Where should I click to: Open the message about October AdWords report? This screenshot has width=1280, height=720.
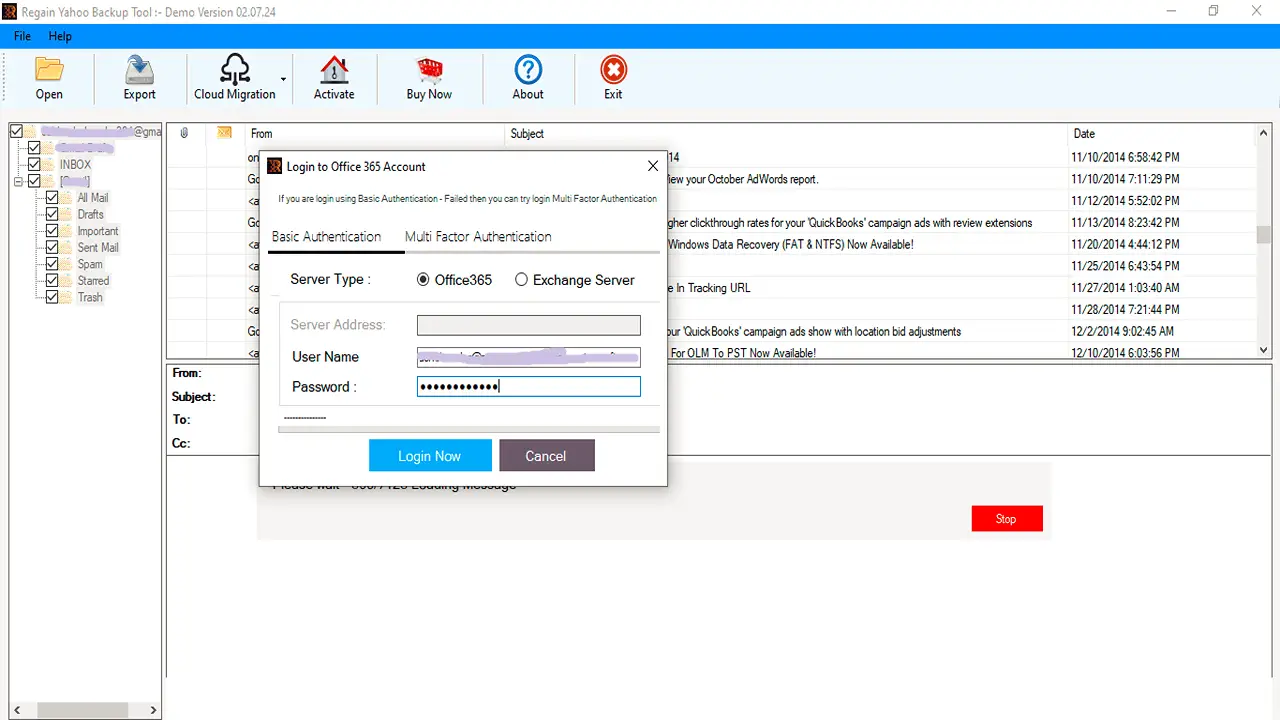tap(742, 179)
